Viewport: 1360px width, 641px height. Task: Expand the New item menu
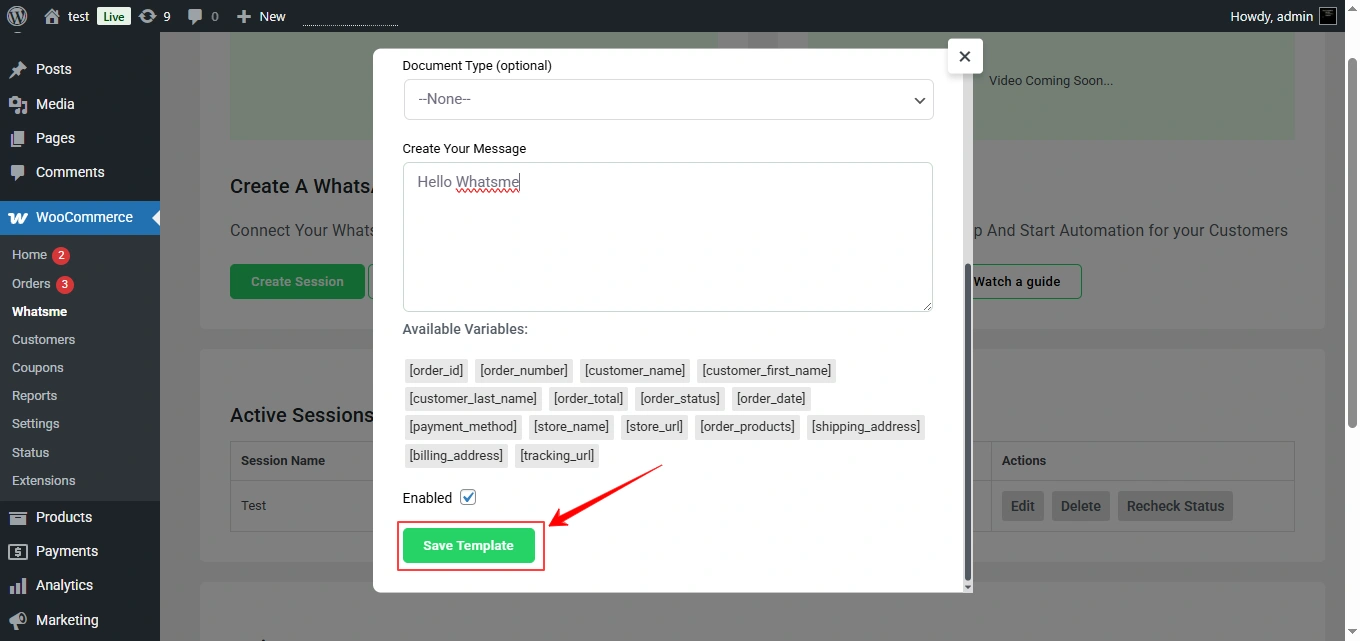(x=260, y=16)
